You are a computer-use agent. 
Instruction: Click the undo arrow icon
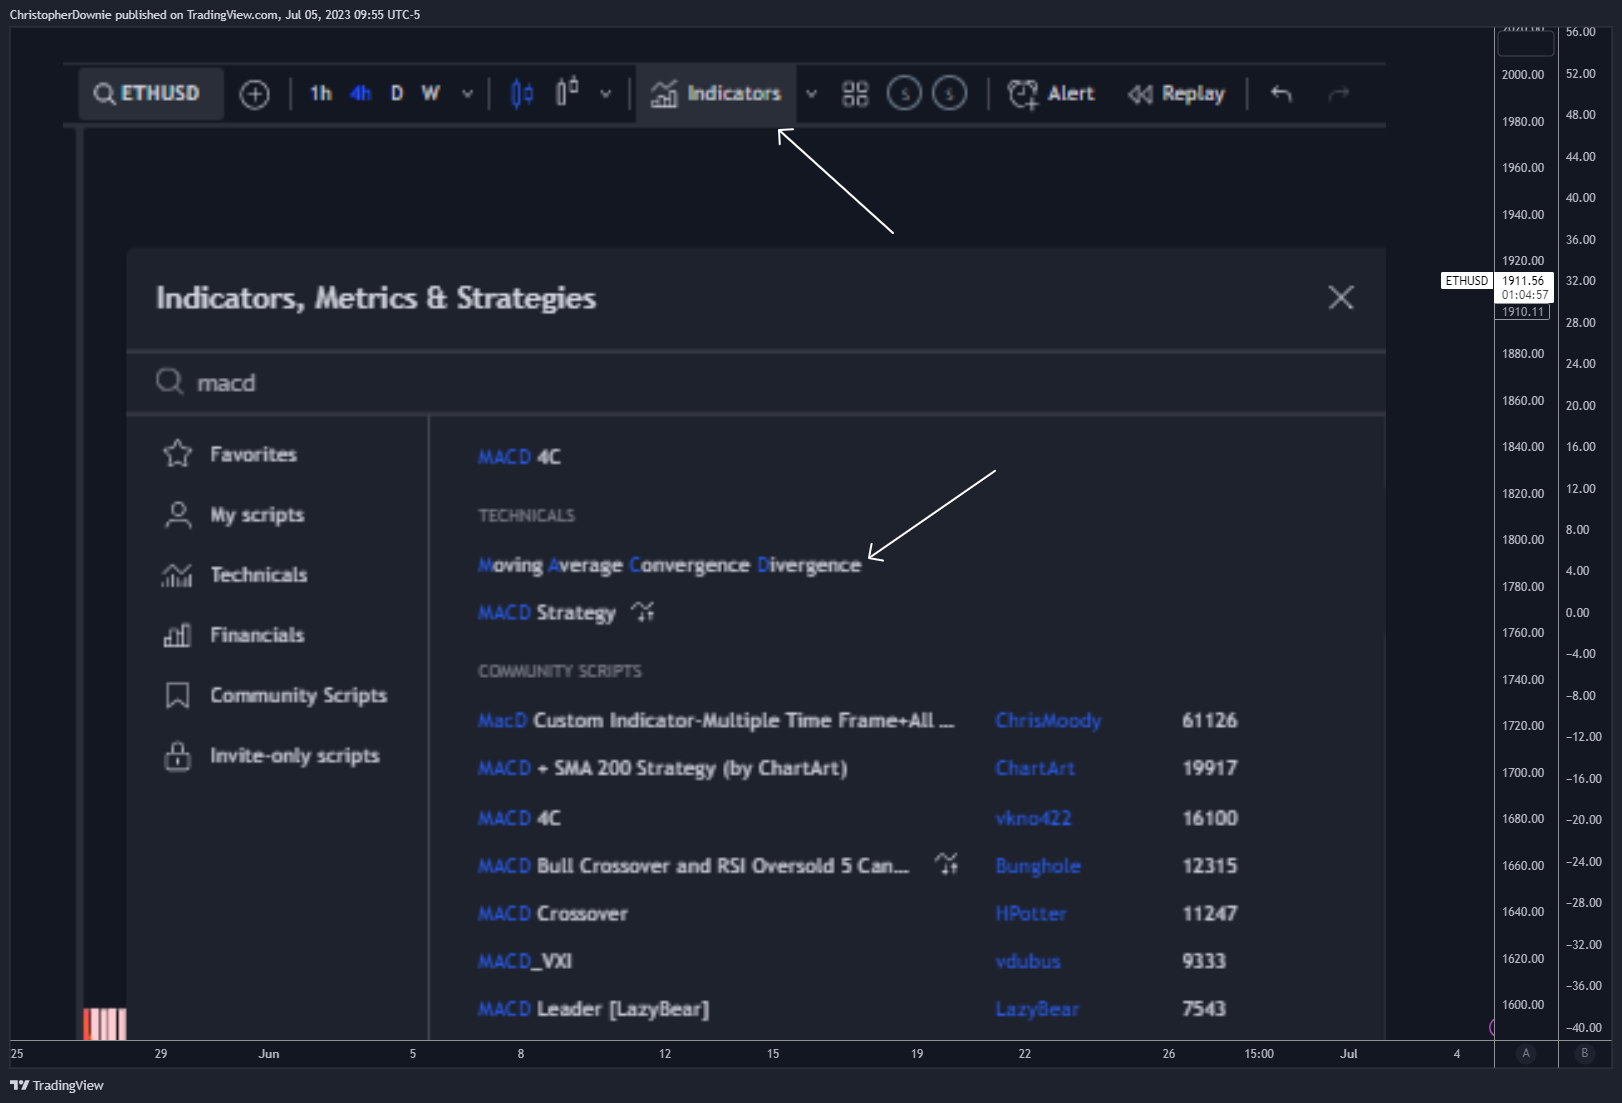click(1281, 94)
